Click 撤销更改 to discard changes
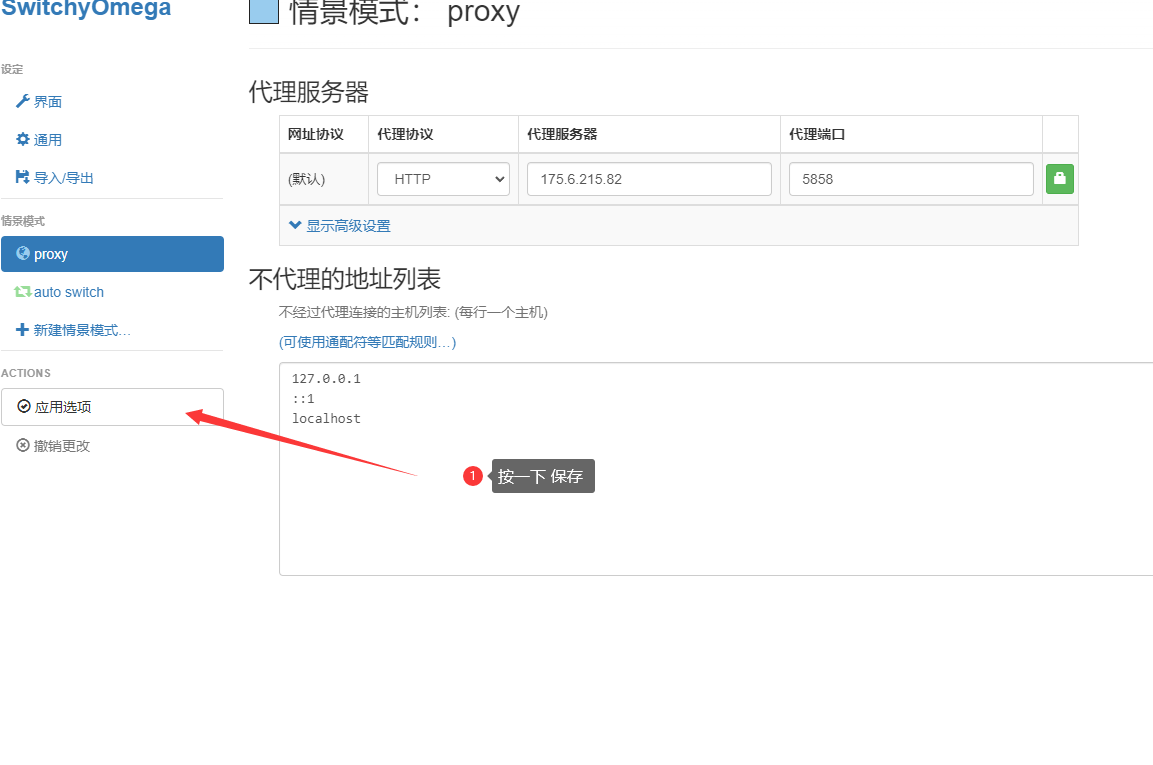Viewport: 1153px width, 765px height. pyautogui.click(x=54, y=446)
